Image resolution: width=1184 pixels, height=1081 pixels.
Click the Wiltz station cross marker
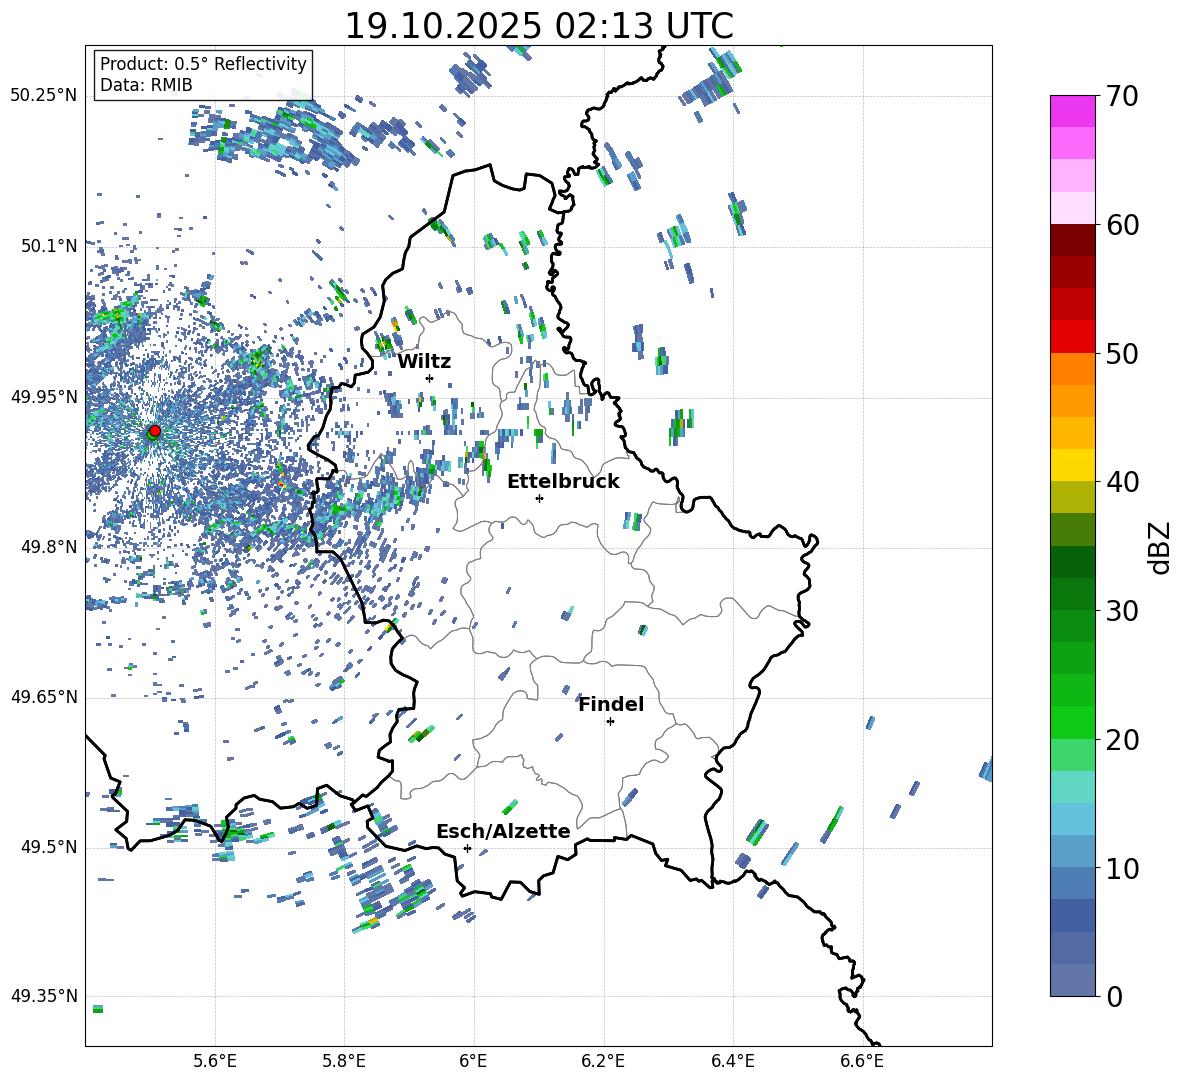point(429,378)
